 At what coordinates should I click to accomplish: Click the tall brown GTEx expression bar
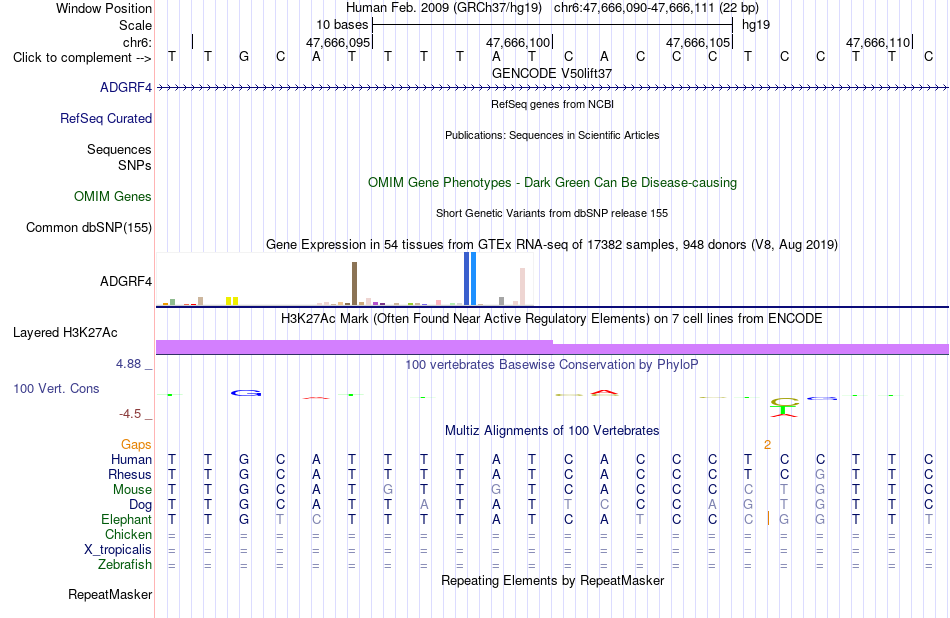point(354,283)
